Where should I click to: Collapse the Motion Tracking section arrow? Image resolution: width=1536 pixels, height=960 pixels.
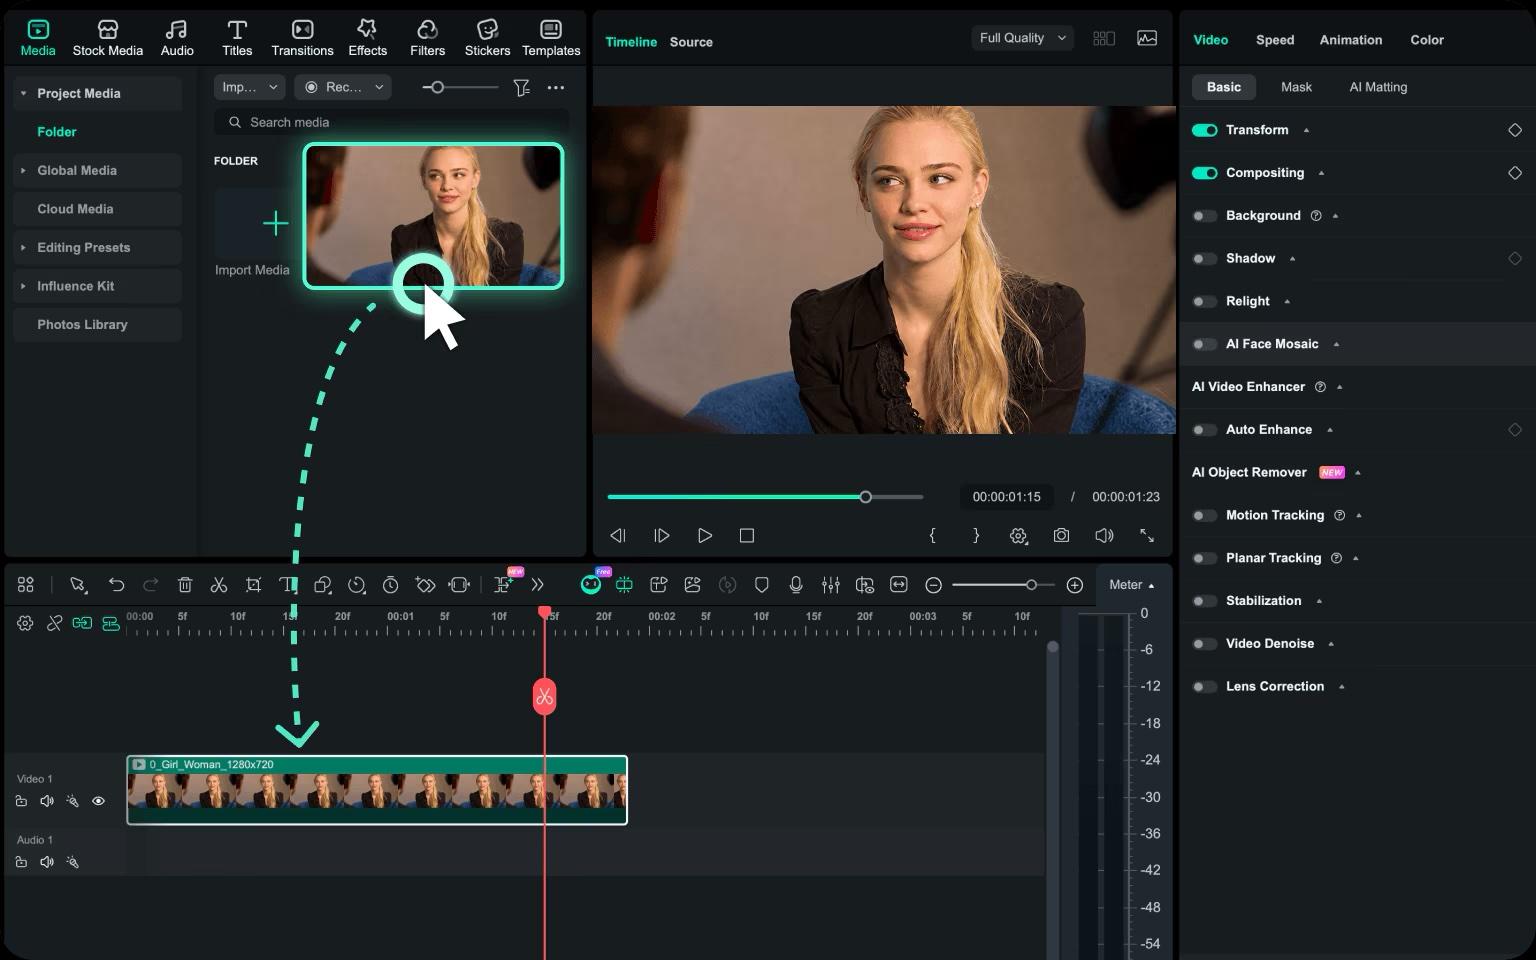coord(1359,516)
